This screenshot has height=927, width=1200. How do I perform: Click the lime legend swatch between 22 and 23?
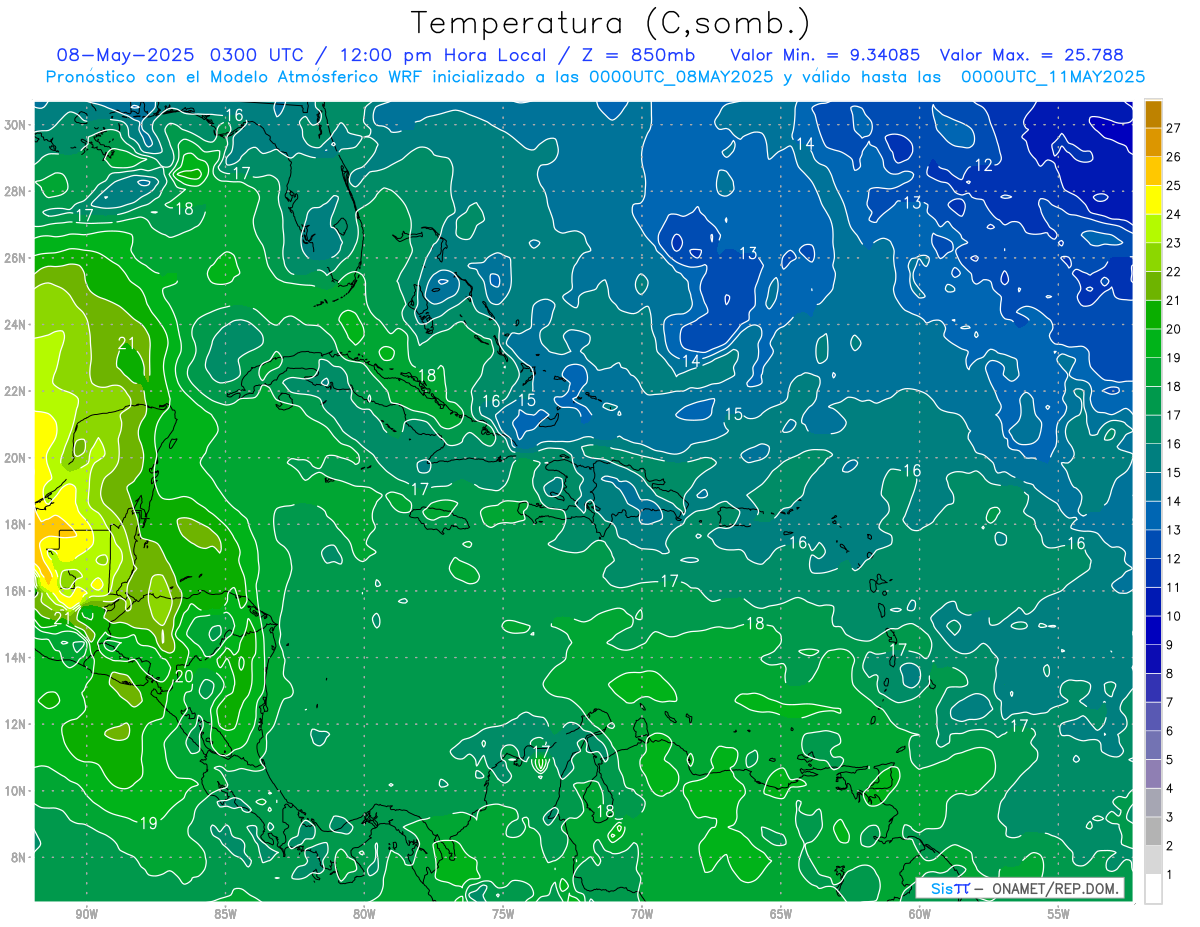point(1153,257)
